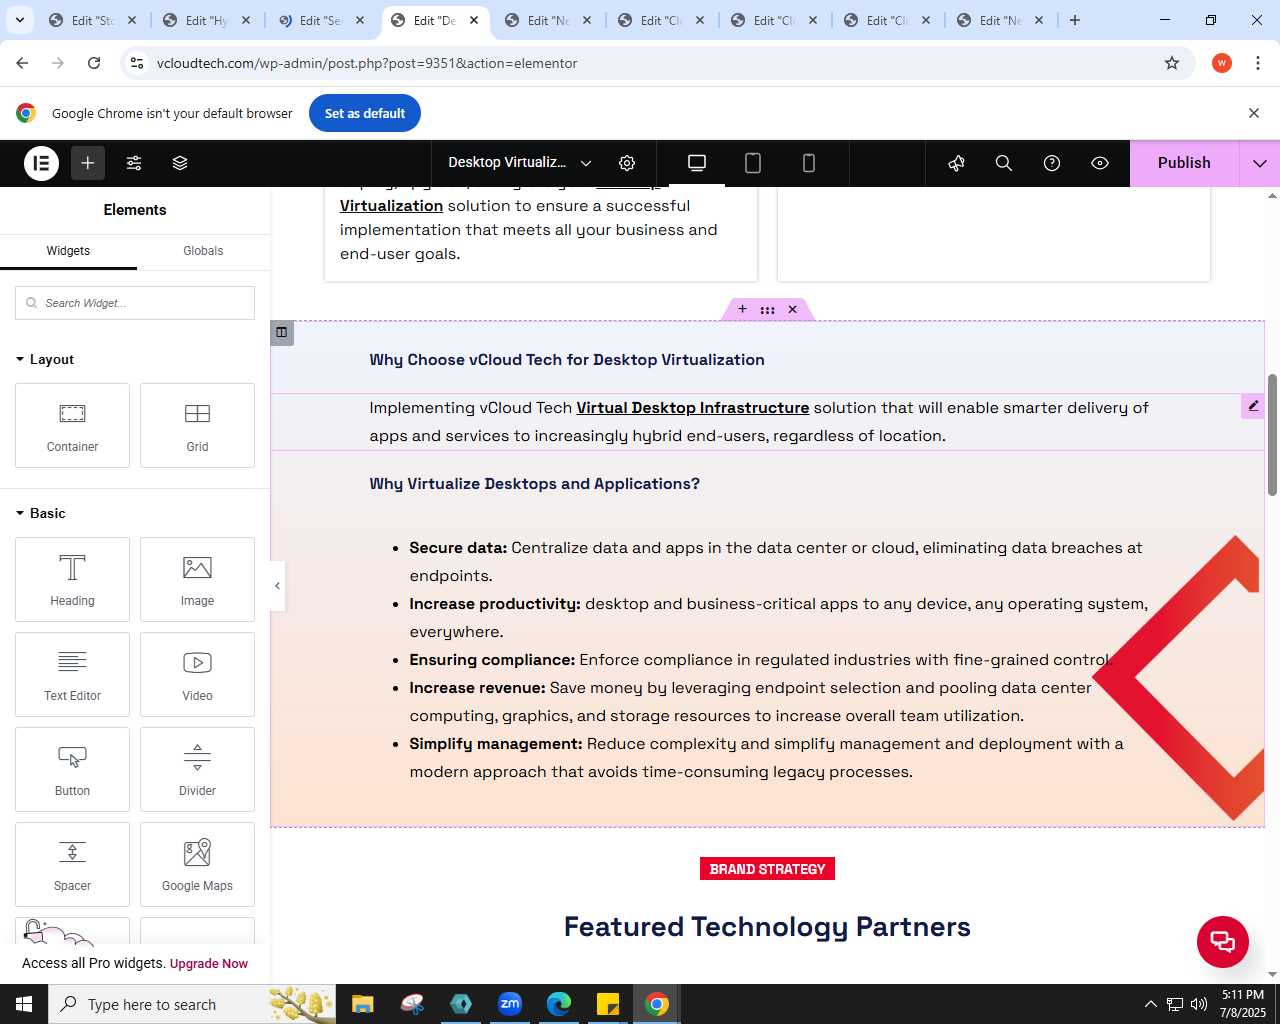1280x1024 pixels.
Task: Click the Set as default button
Action: (365, 113)
